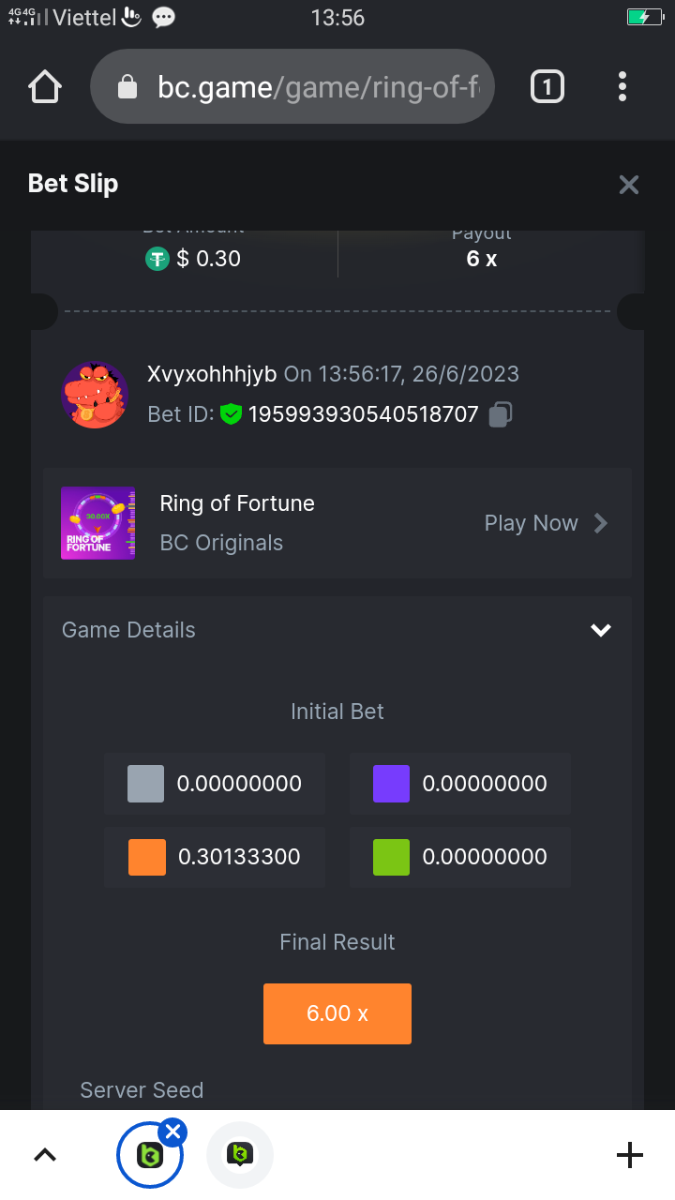Expand the bottom tab bar up-arrow
This screenshot has height=1200, width=675.
click(44, 1156)
